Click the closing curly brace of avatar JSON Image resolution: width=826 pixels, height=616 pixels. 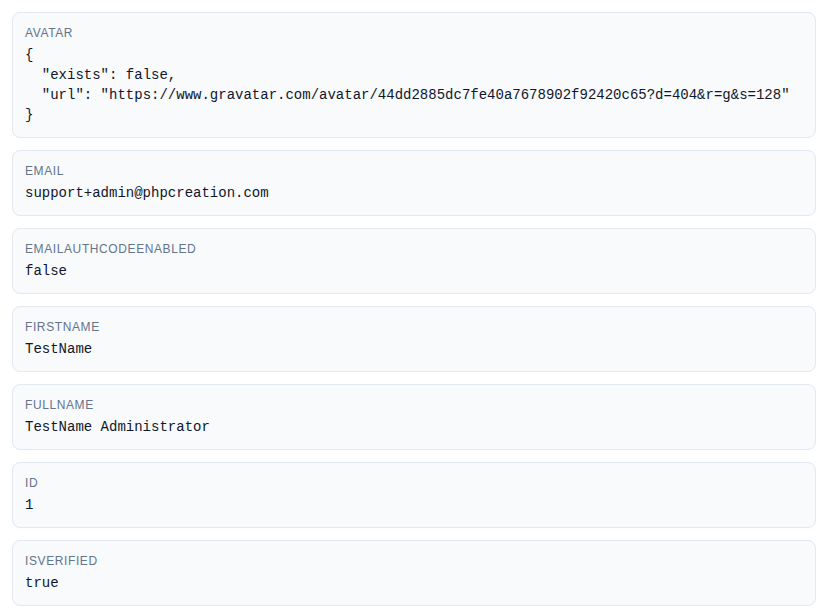click(x=29, y=114)
